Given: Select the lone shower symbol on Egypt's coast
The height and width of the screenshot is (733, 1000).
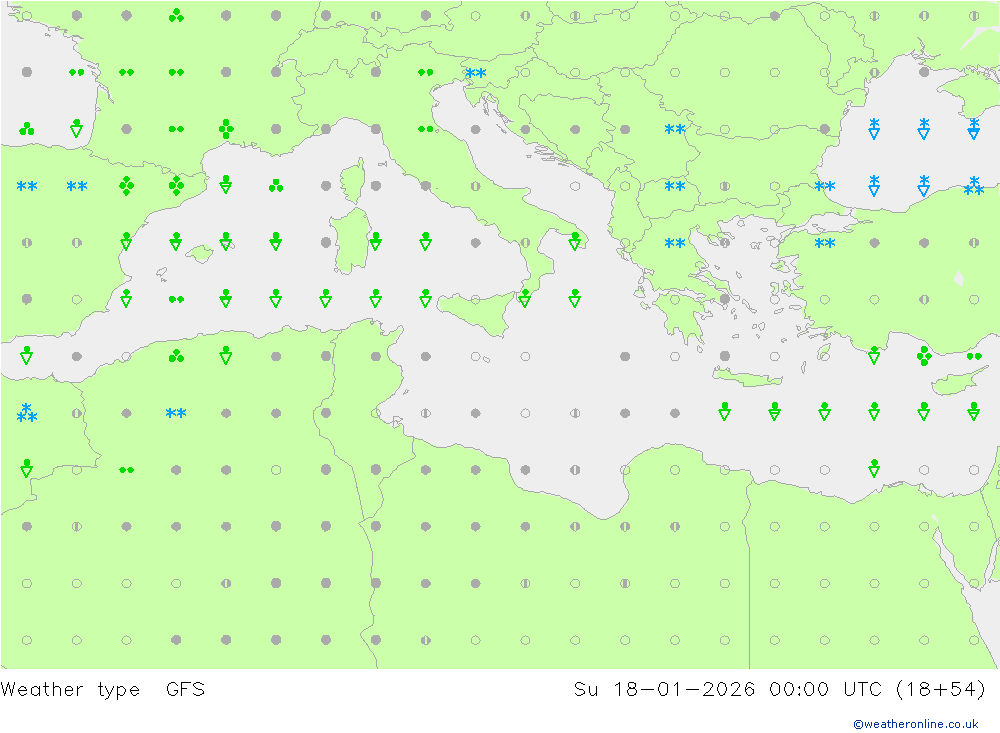Looking at the screenshot, I should click(874, 468).
